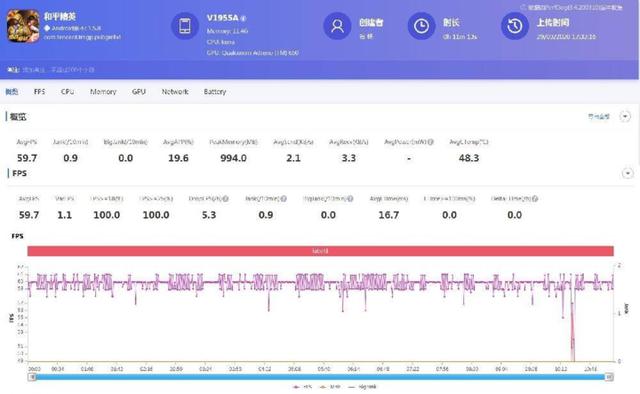Collapse the FPS section arrow
The height and width of the screenshot is (394, 640).
point(627,173)
